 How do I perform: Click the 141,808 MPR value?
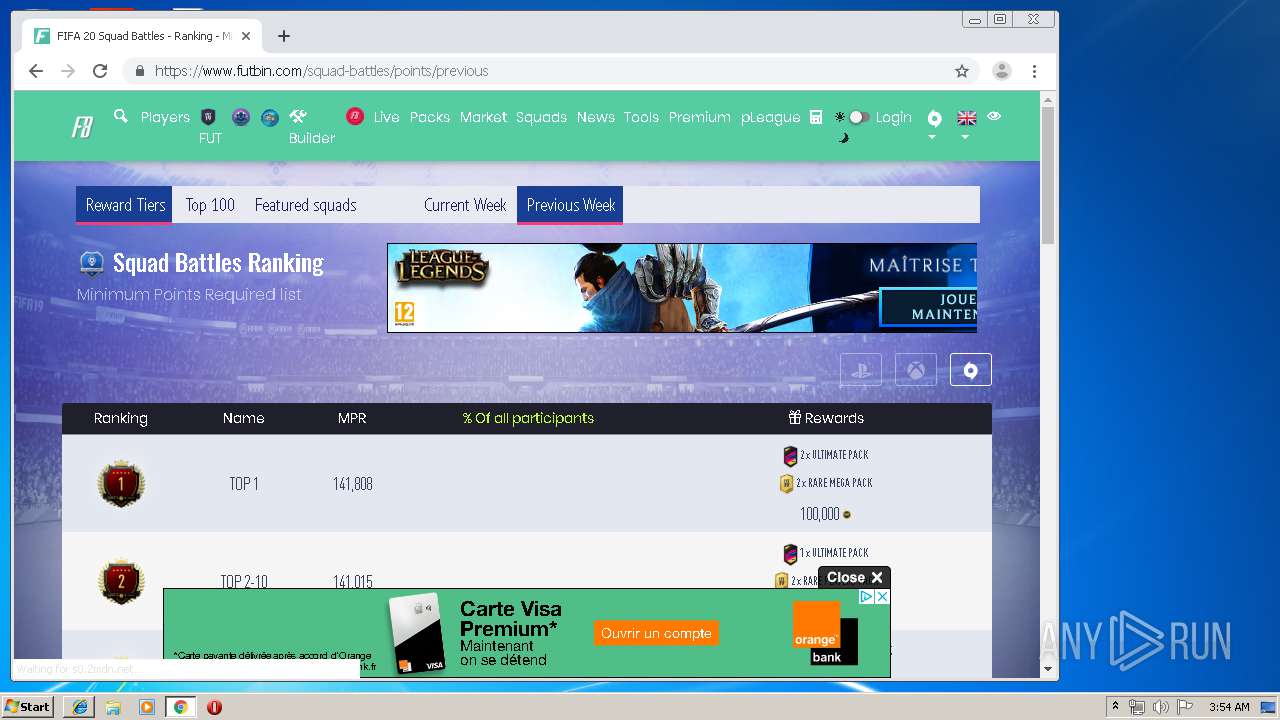pos(353,484)
